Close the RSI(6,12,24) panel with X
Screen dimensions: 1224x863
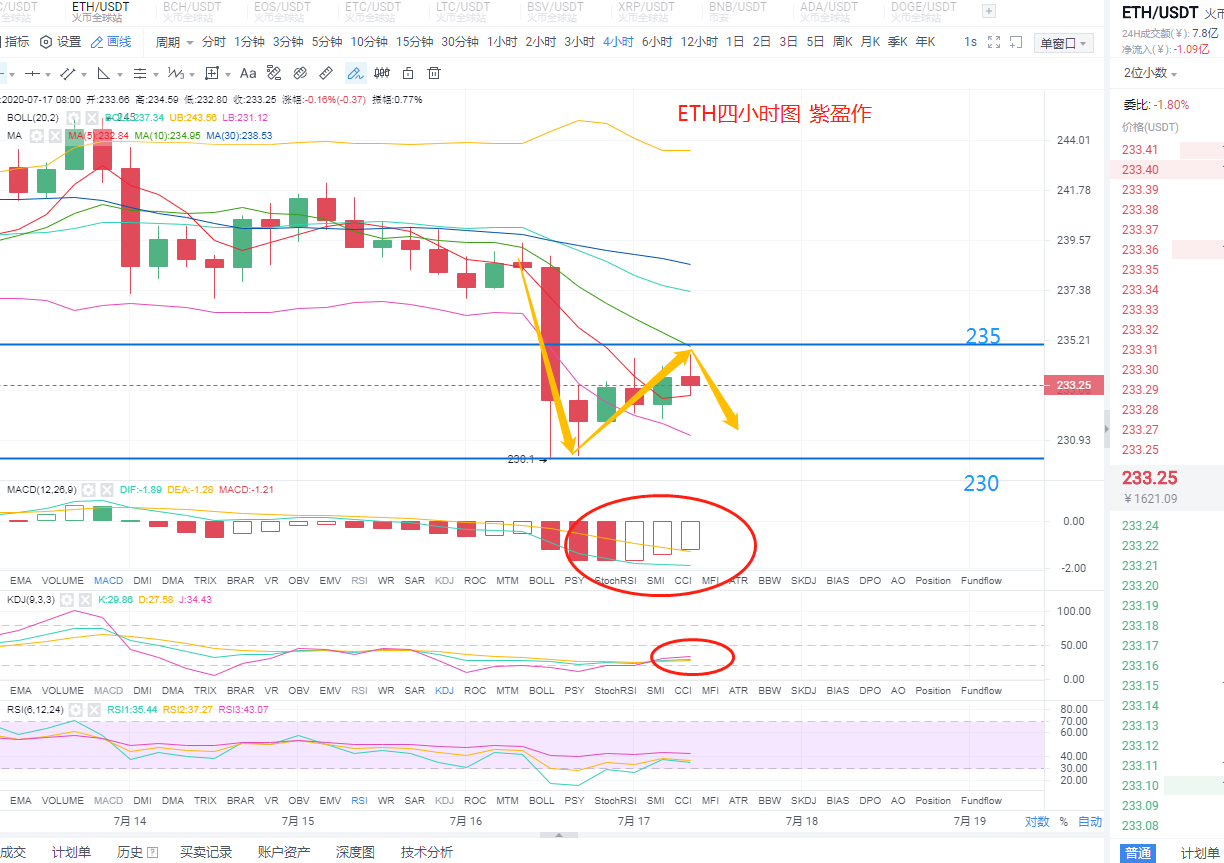[x=94, y=710]
